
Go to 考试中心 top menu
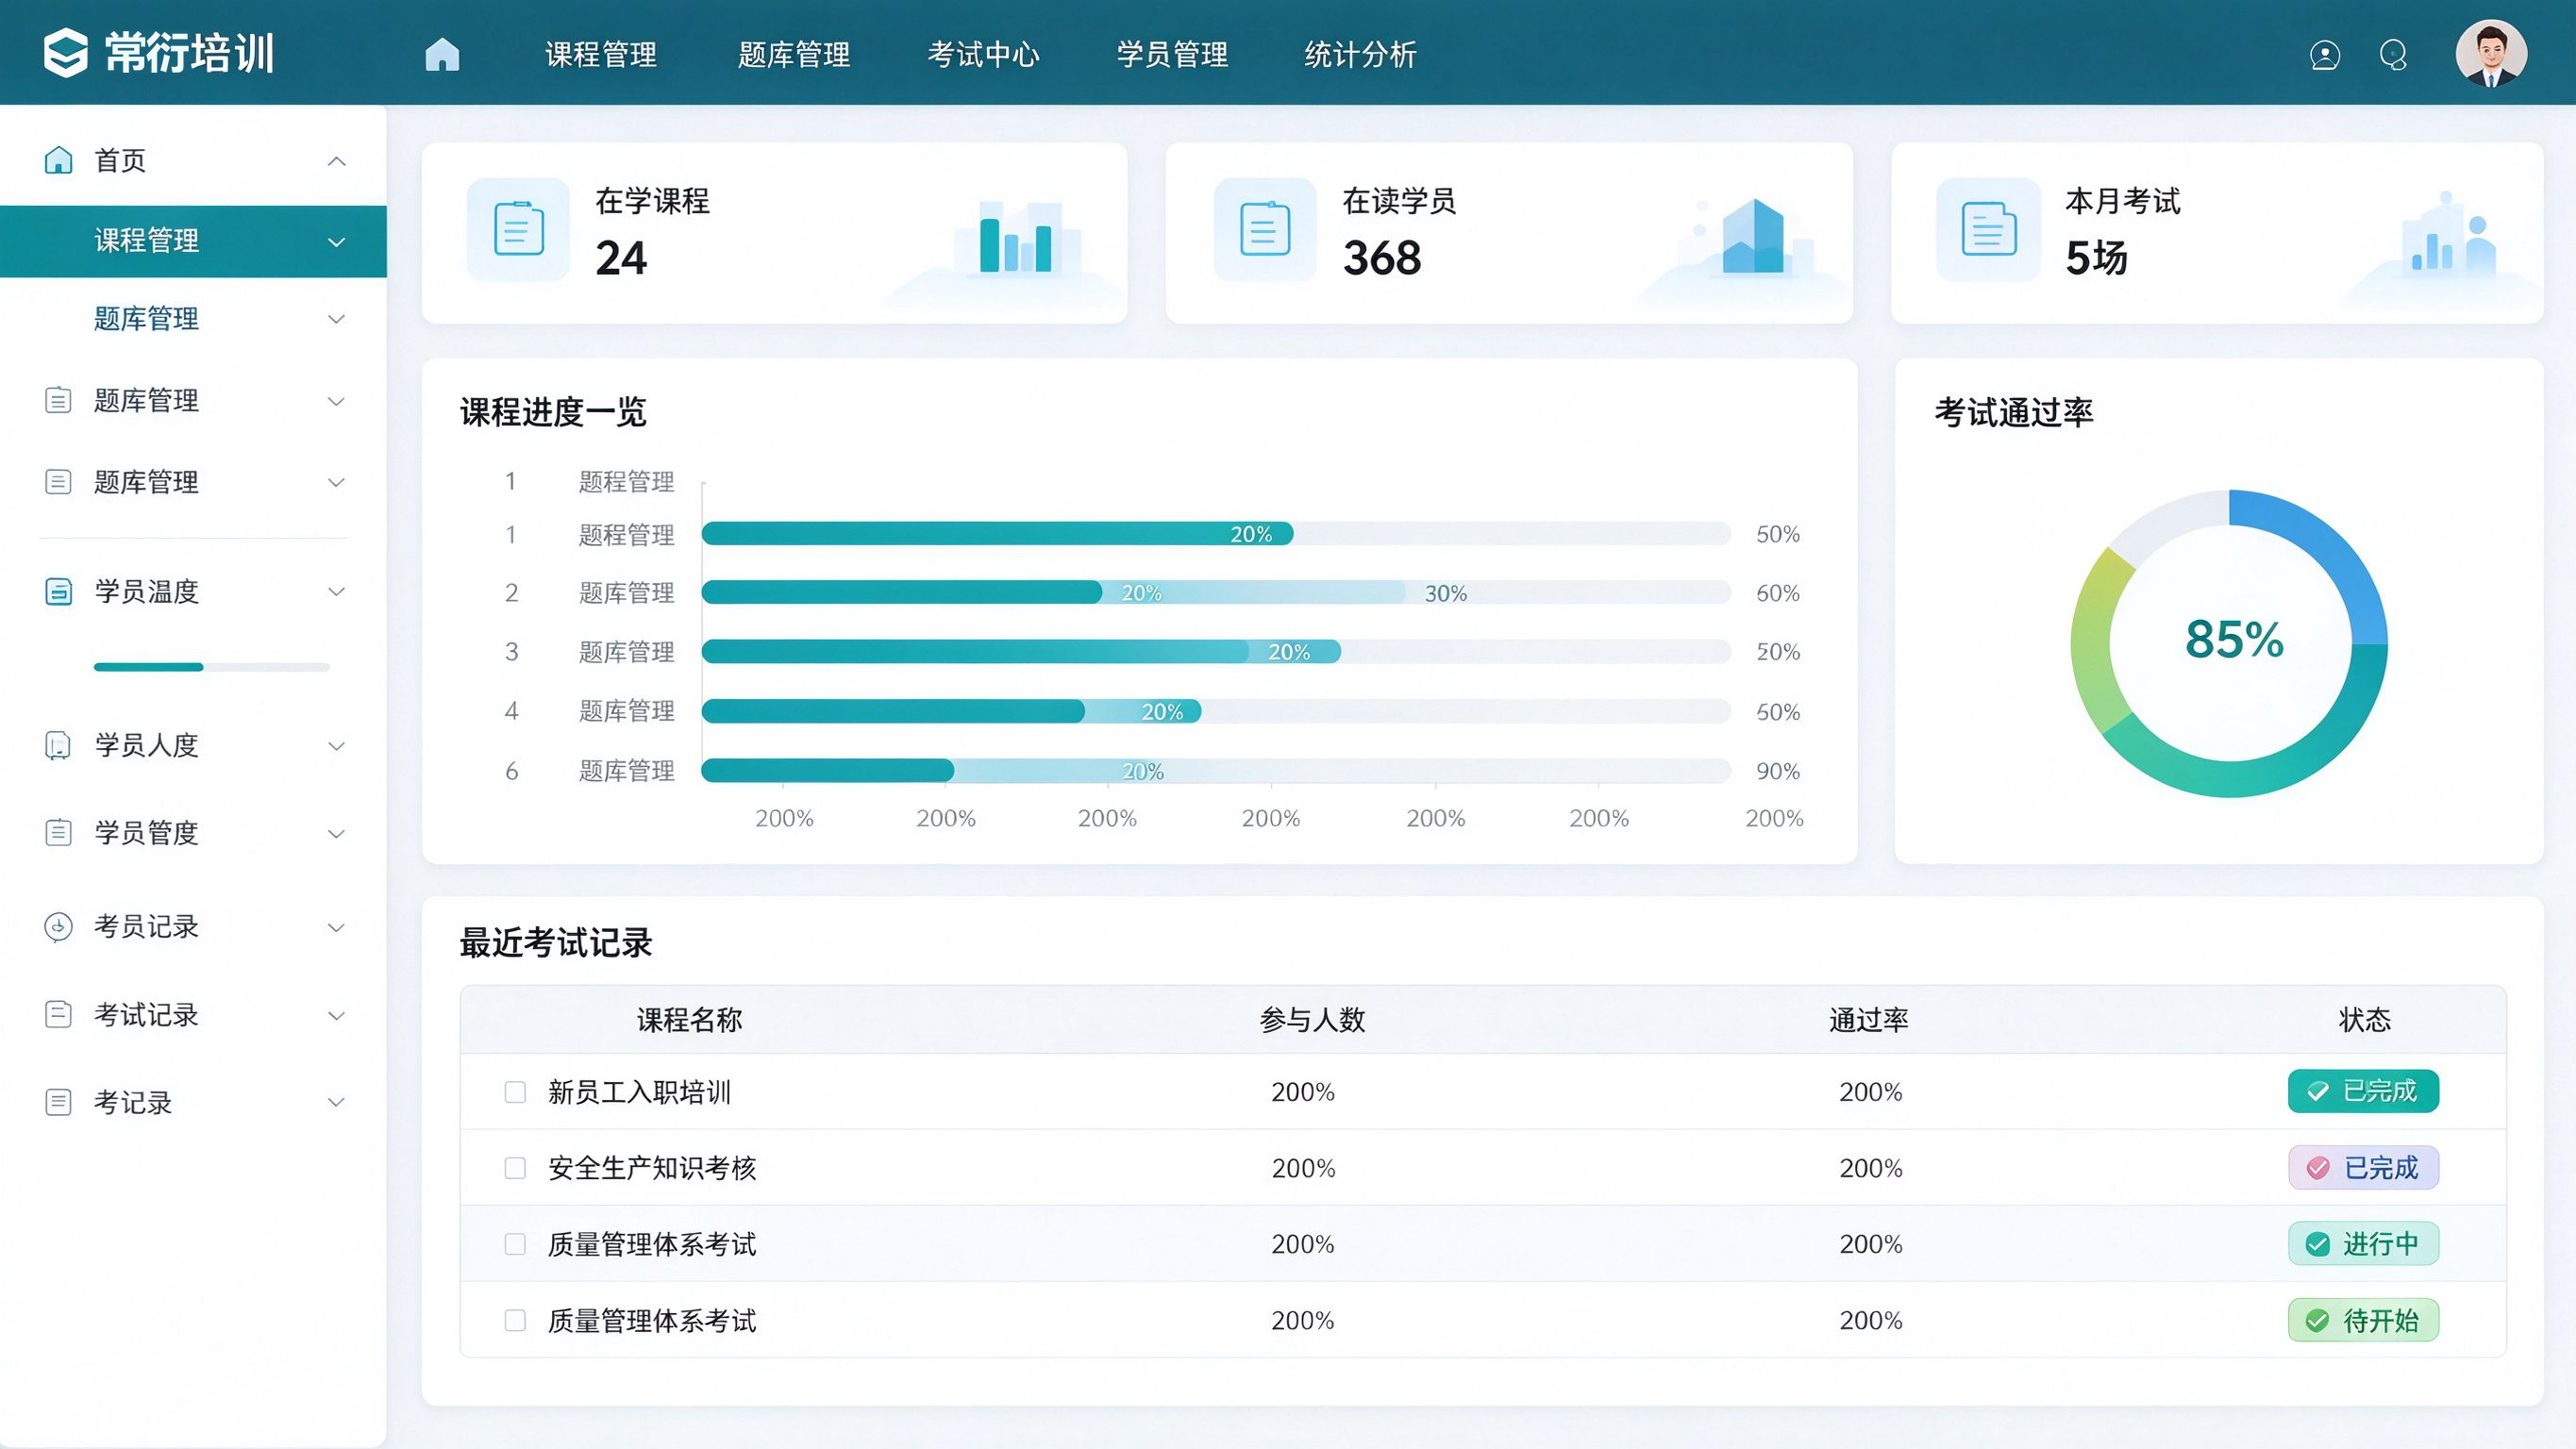coord(983,55)
